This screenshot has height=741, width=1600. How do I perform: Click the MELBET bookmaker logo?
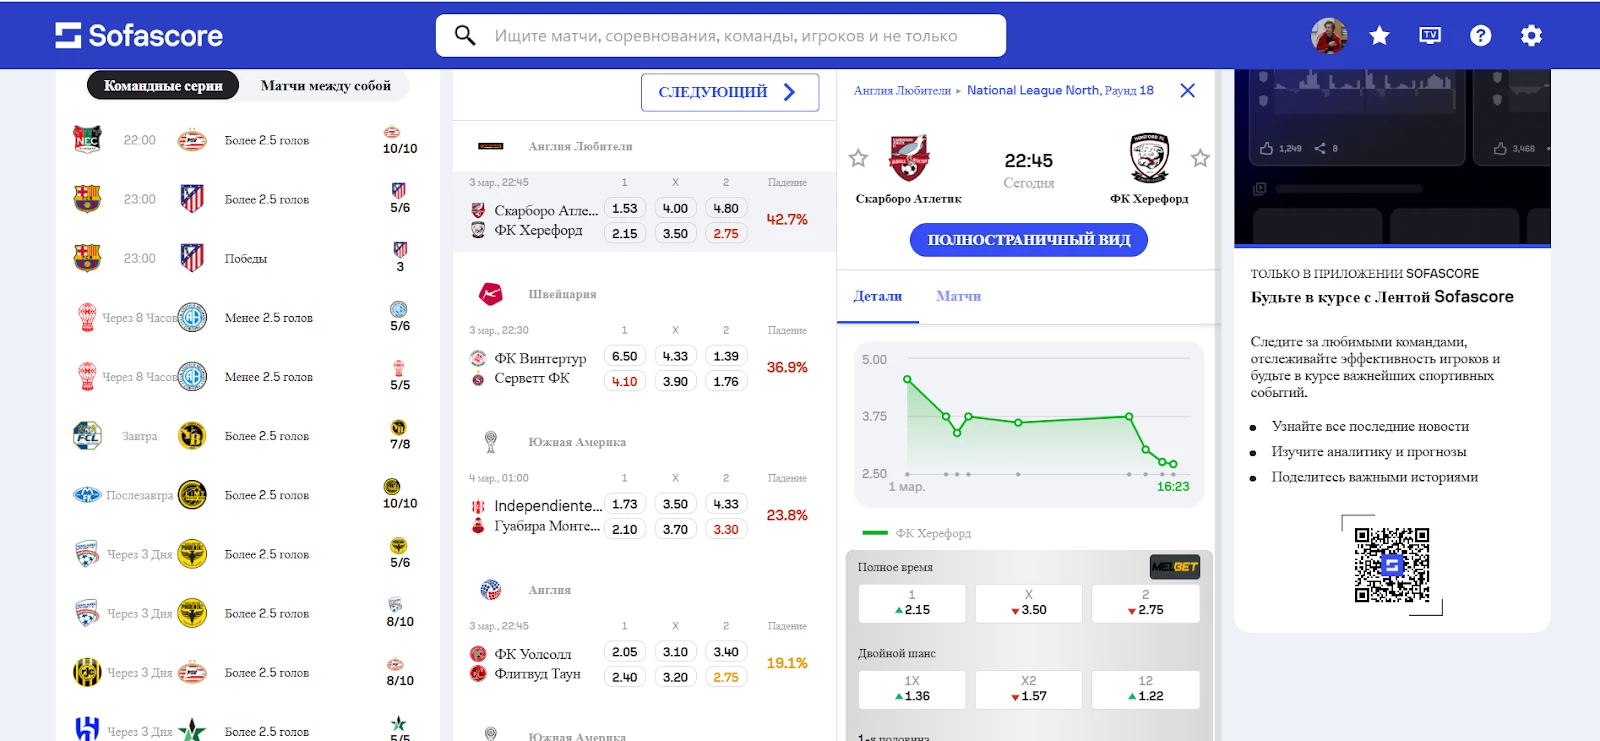[x=1174, y=567]
